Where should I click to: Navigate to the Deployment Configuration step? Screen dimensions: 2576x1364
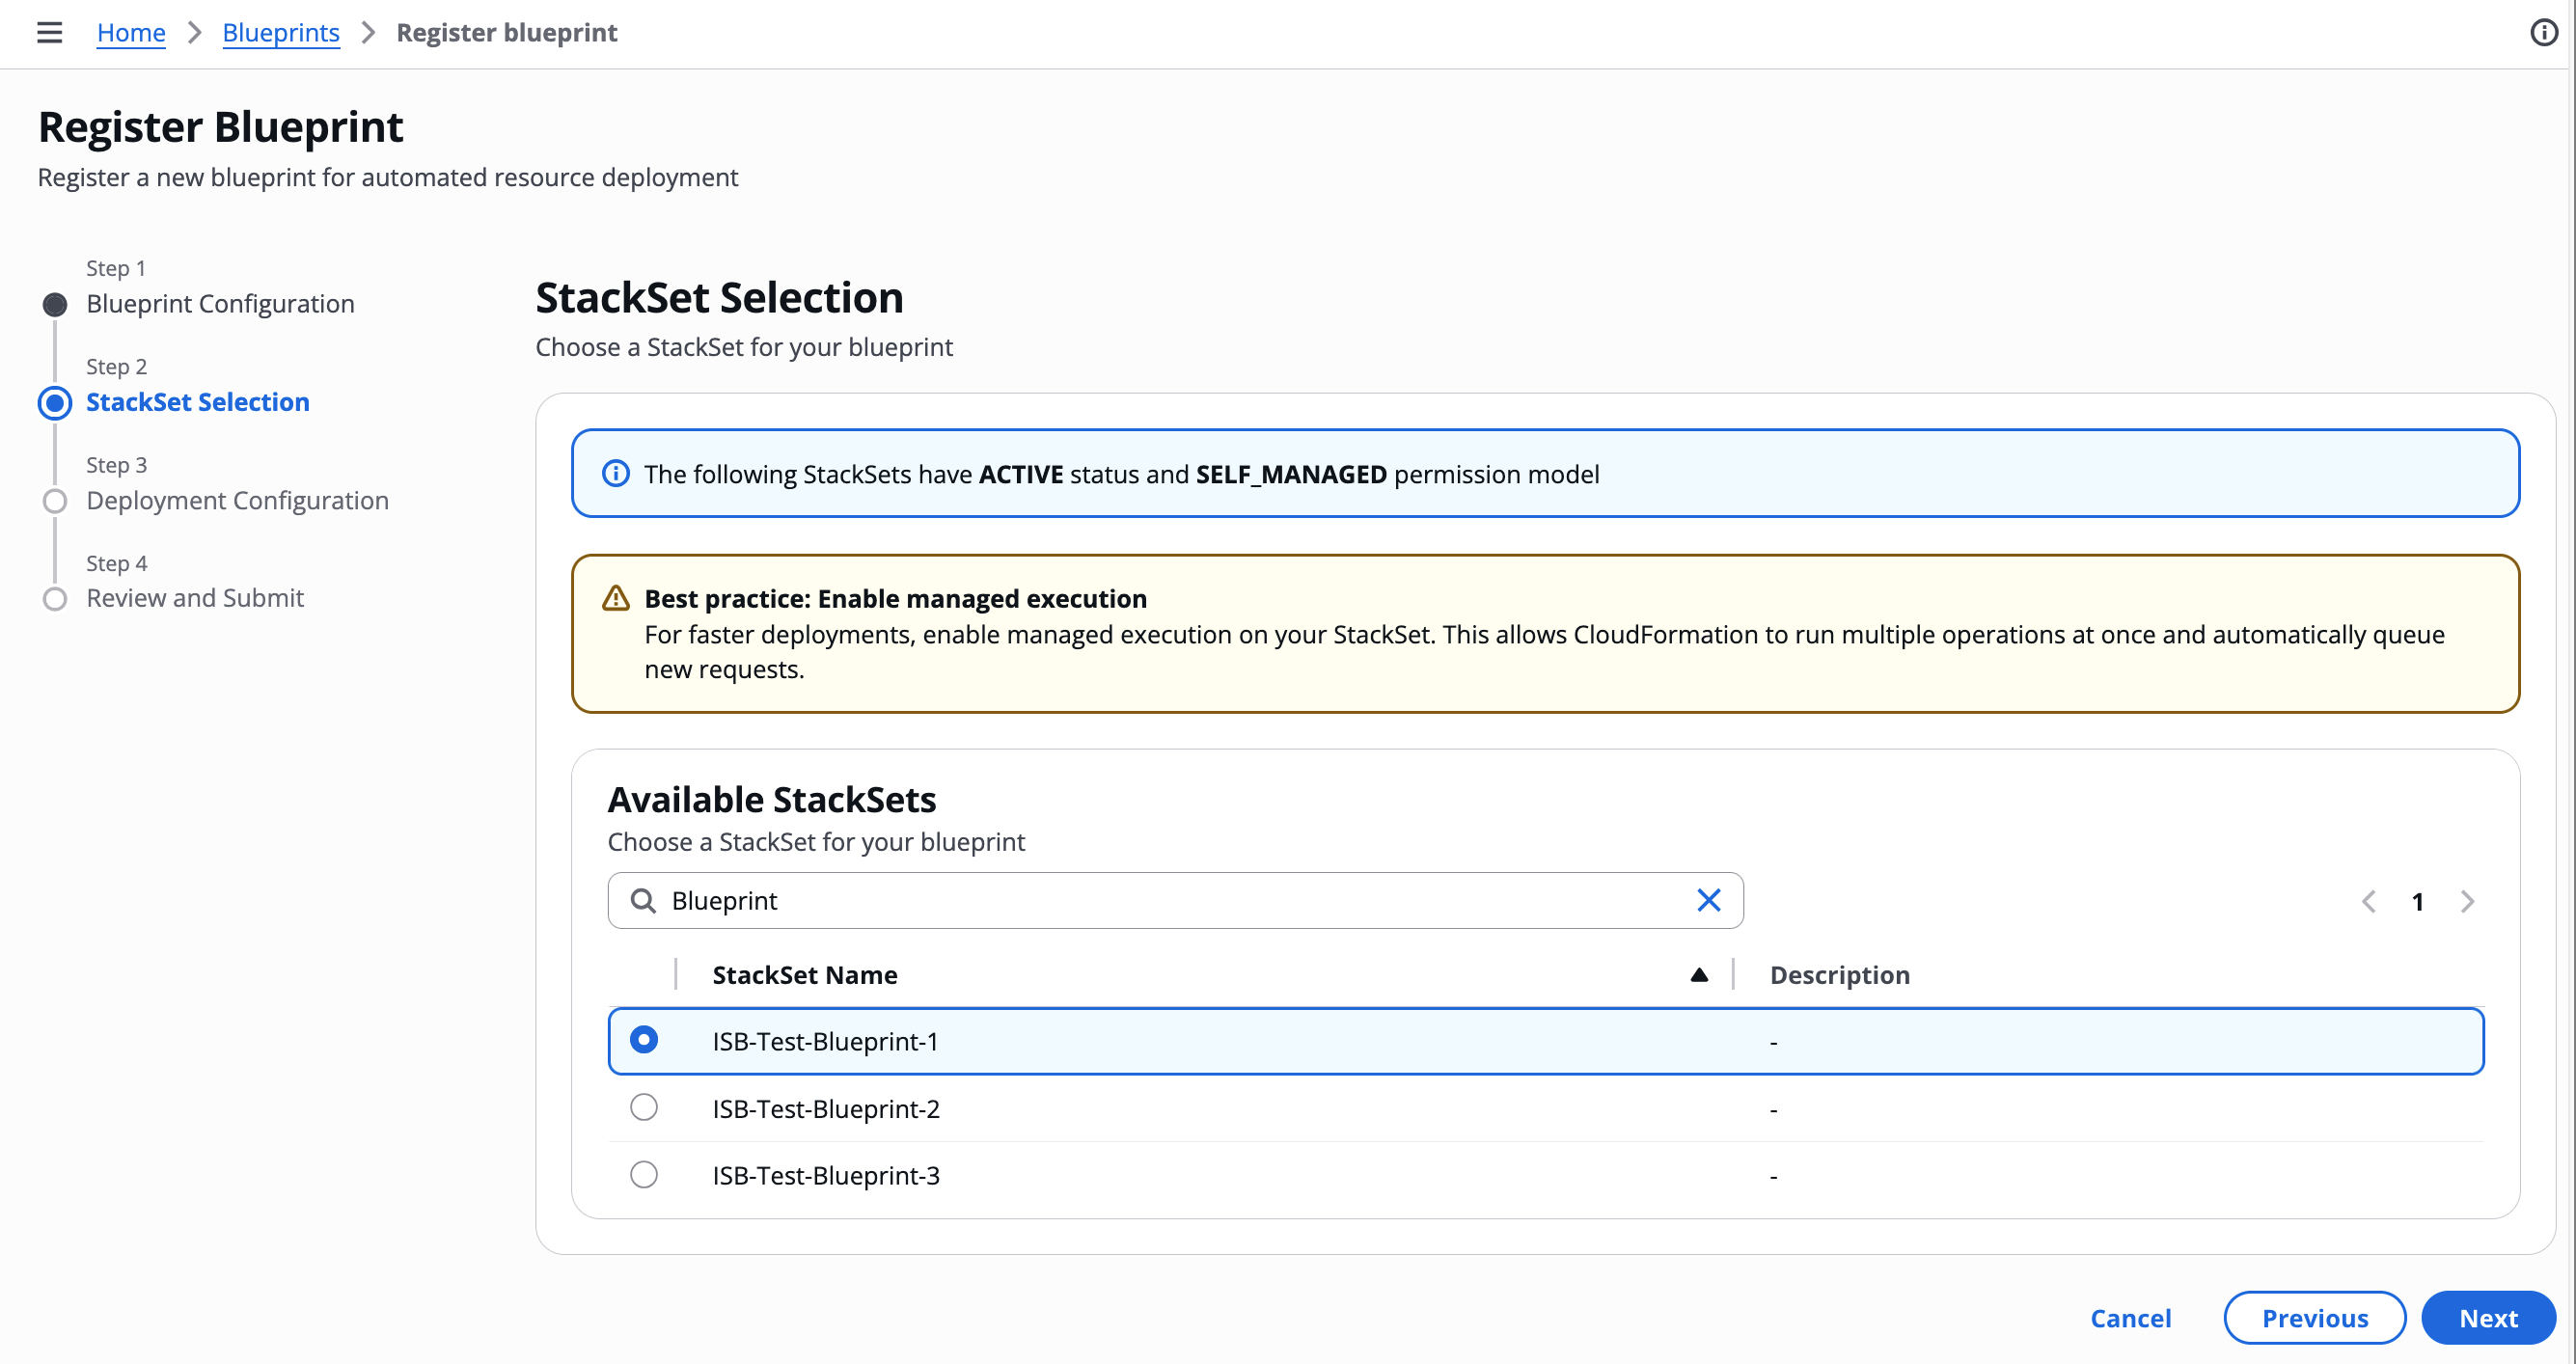click(236, 500)
